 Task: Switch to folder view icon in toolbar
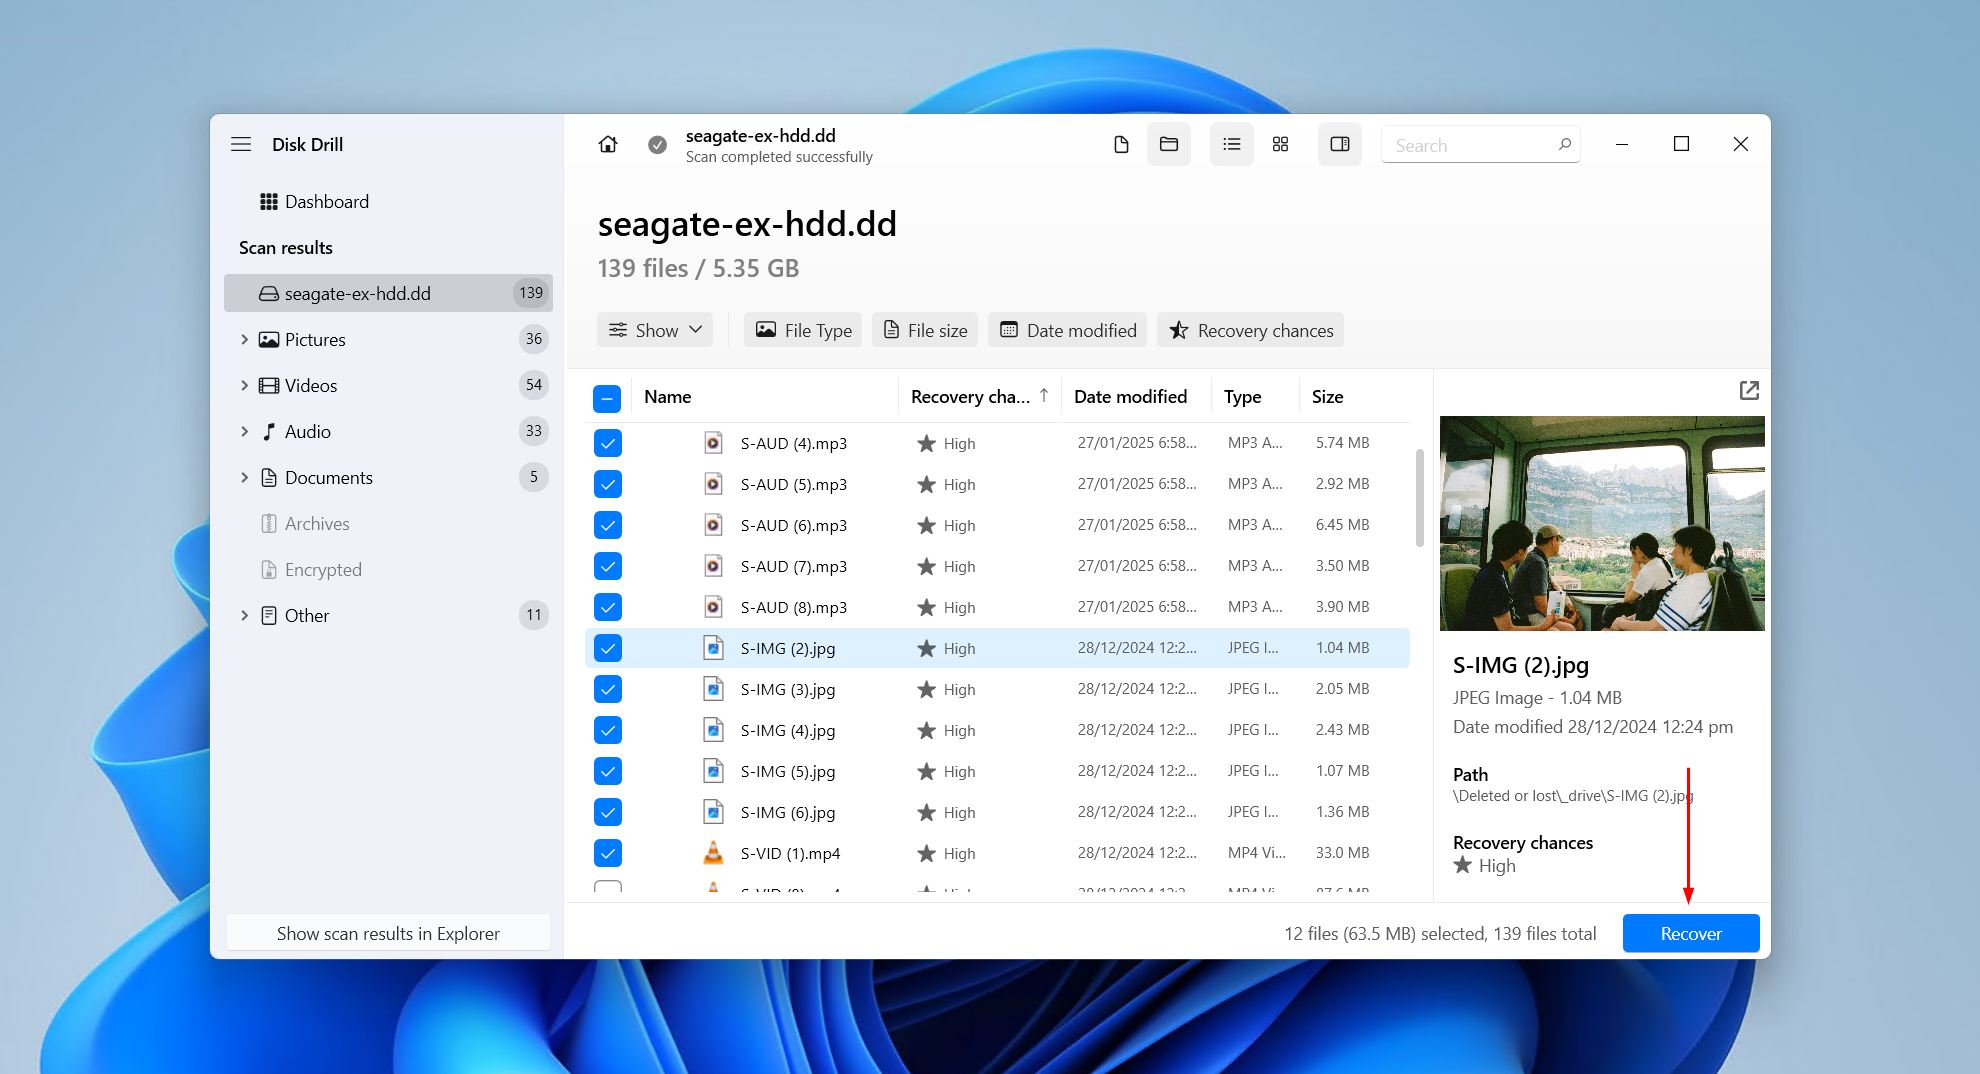point(1168,145)
